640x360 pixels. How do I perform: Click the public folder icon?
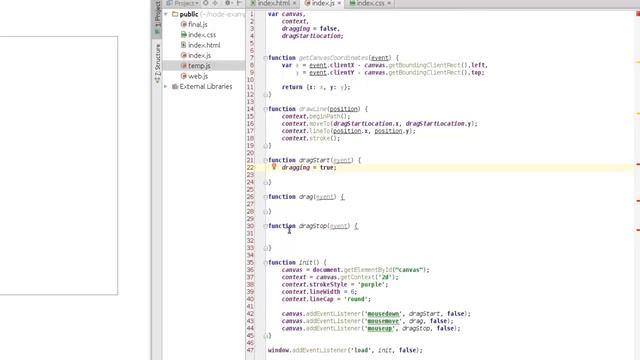coord(175,14)
